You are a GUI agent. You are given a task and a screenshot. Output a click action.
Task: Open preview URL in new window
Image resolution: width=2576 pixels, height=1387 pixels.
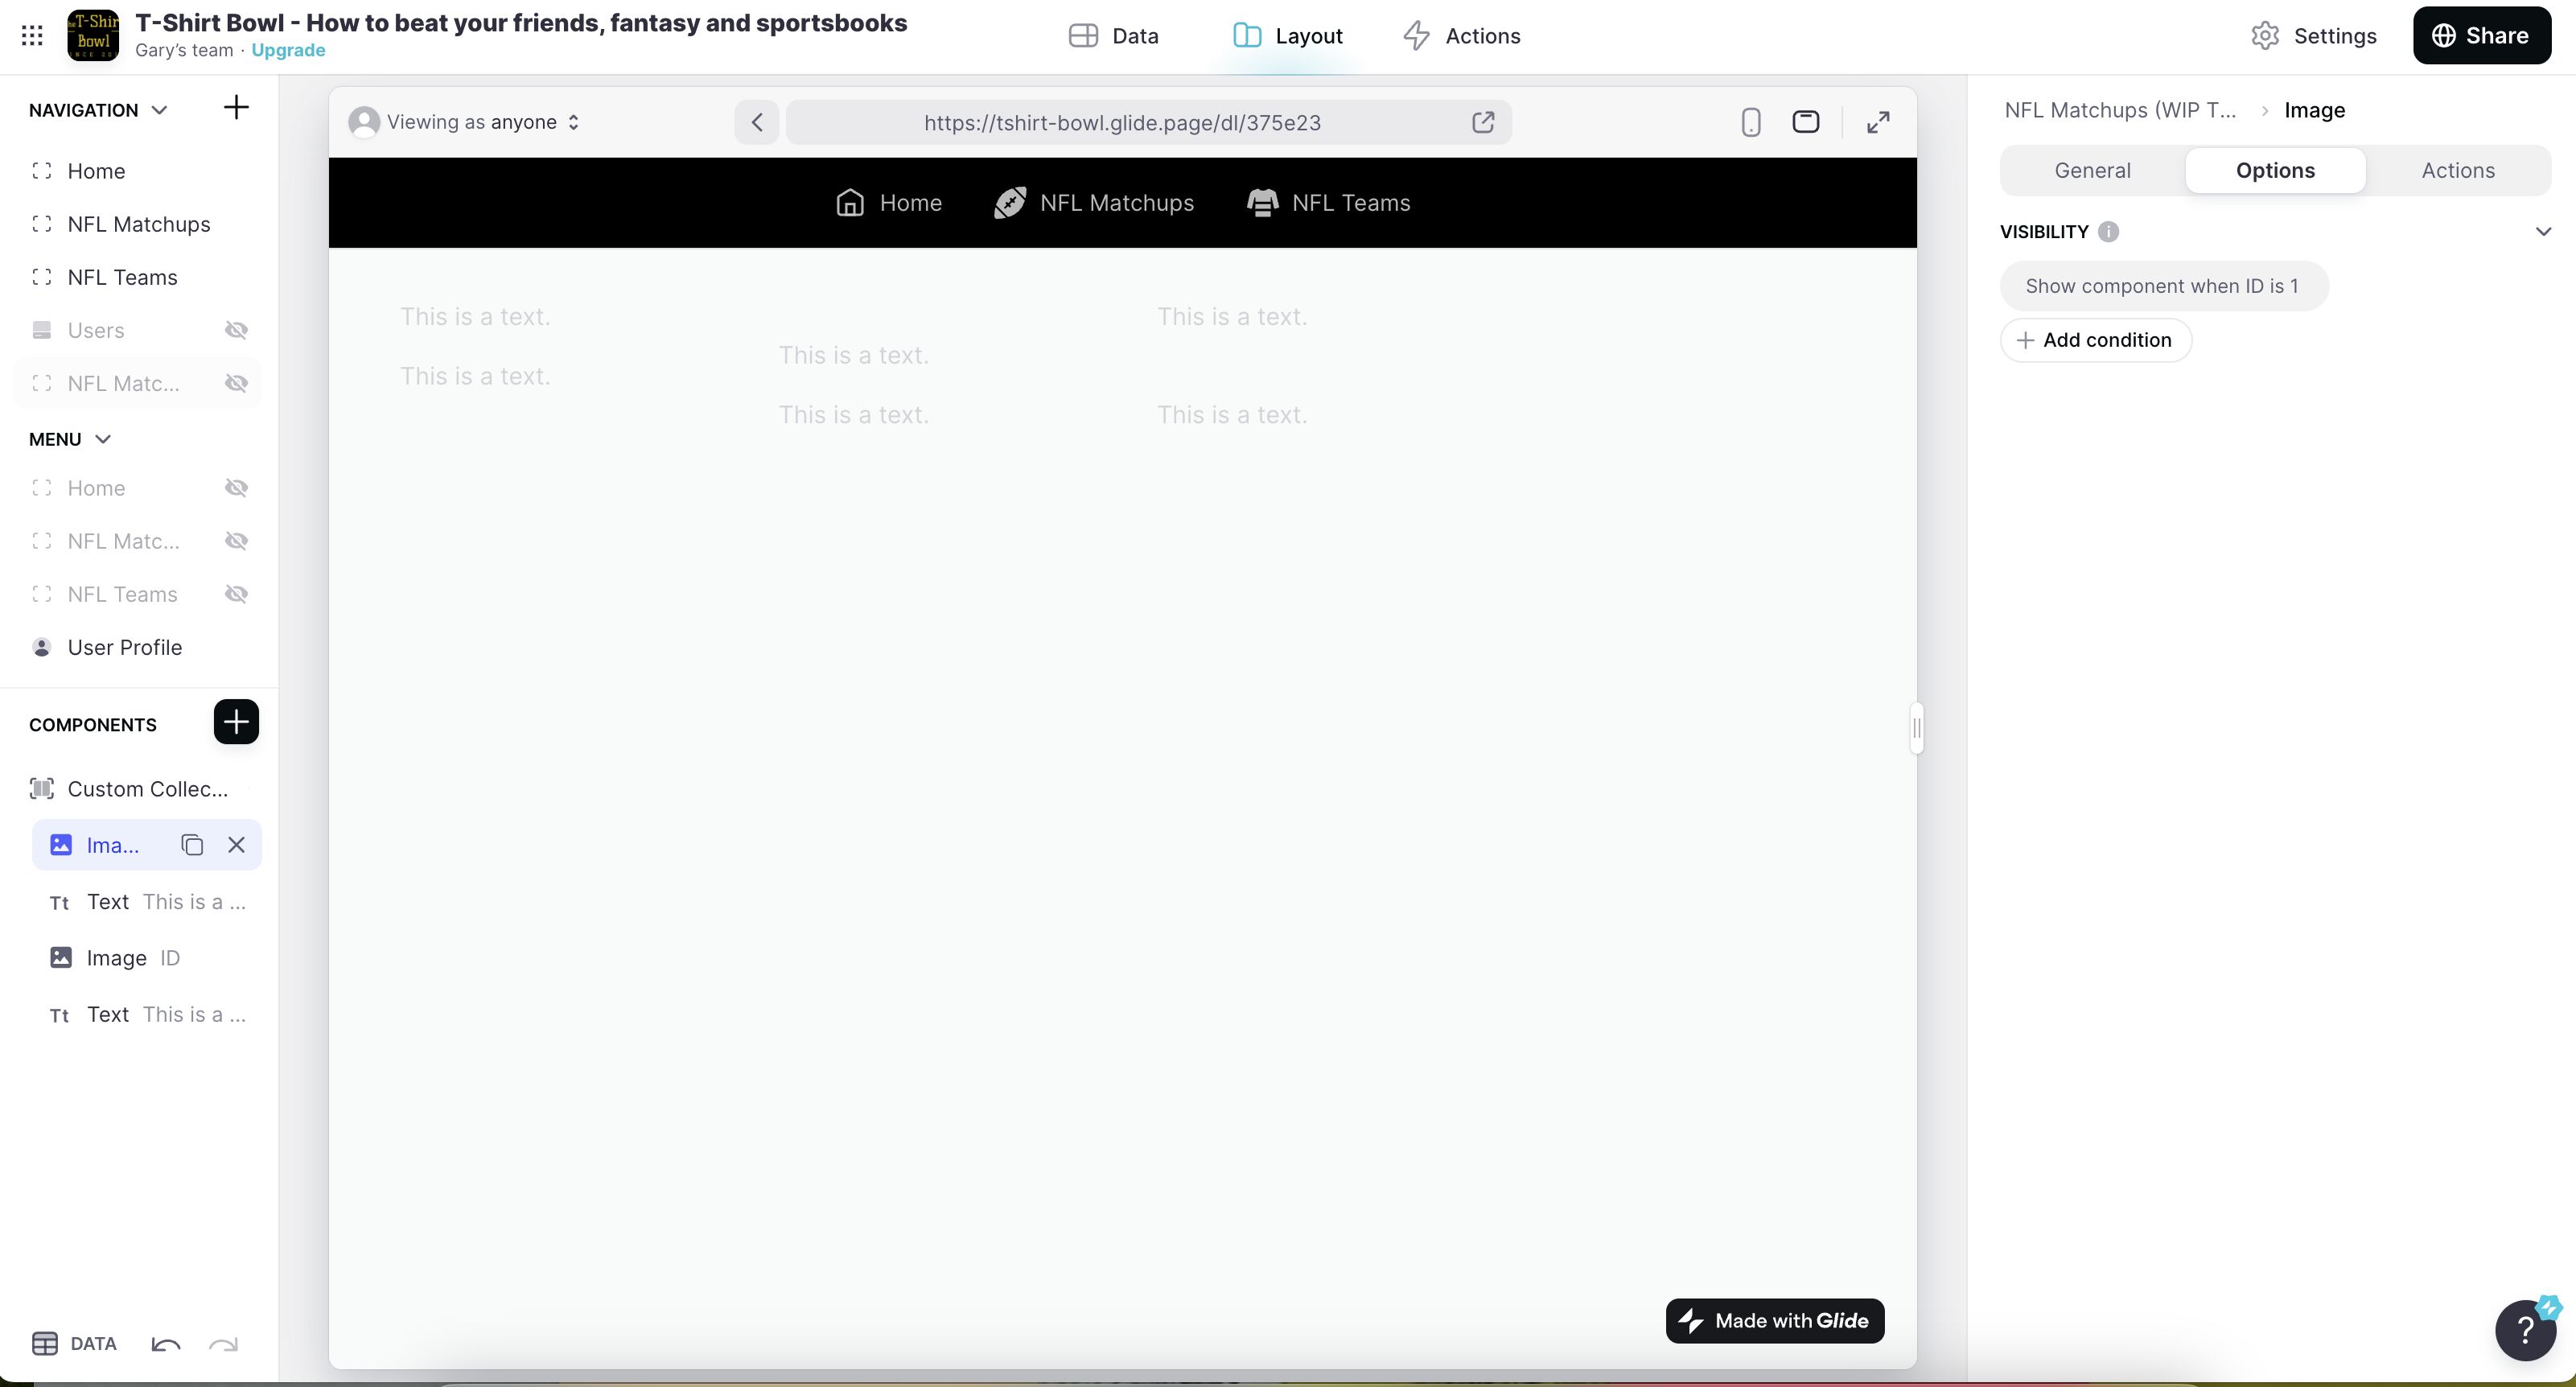(1483, 122)
